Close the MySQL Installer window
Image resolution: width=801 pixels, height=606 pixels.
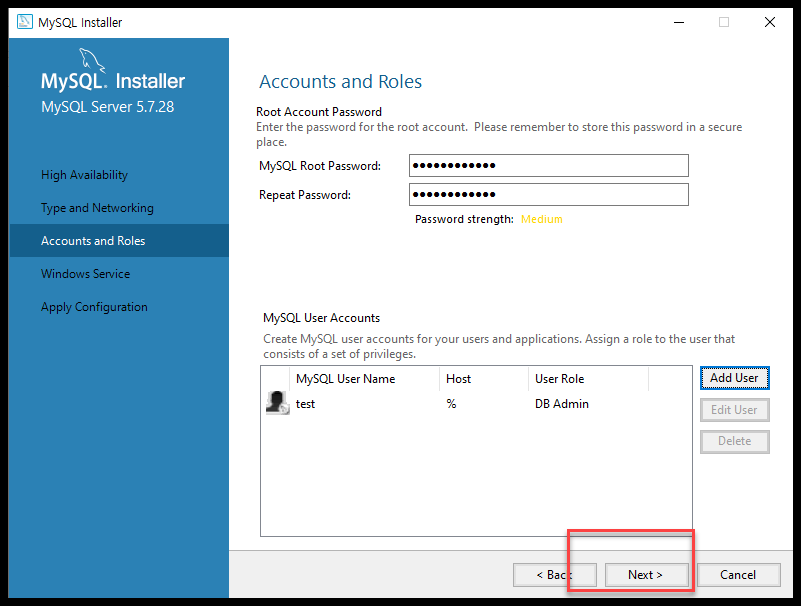770,22
